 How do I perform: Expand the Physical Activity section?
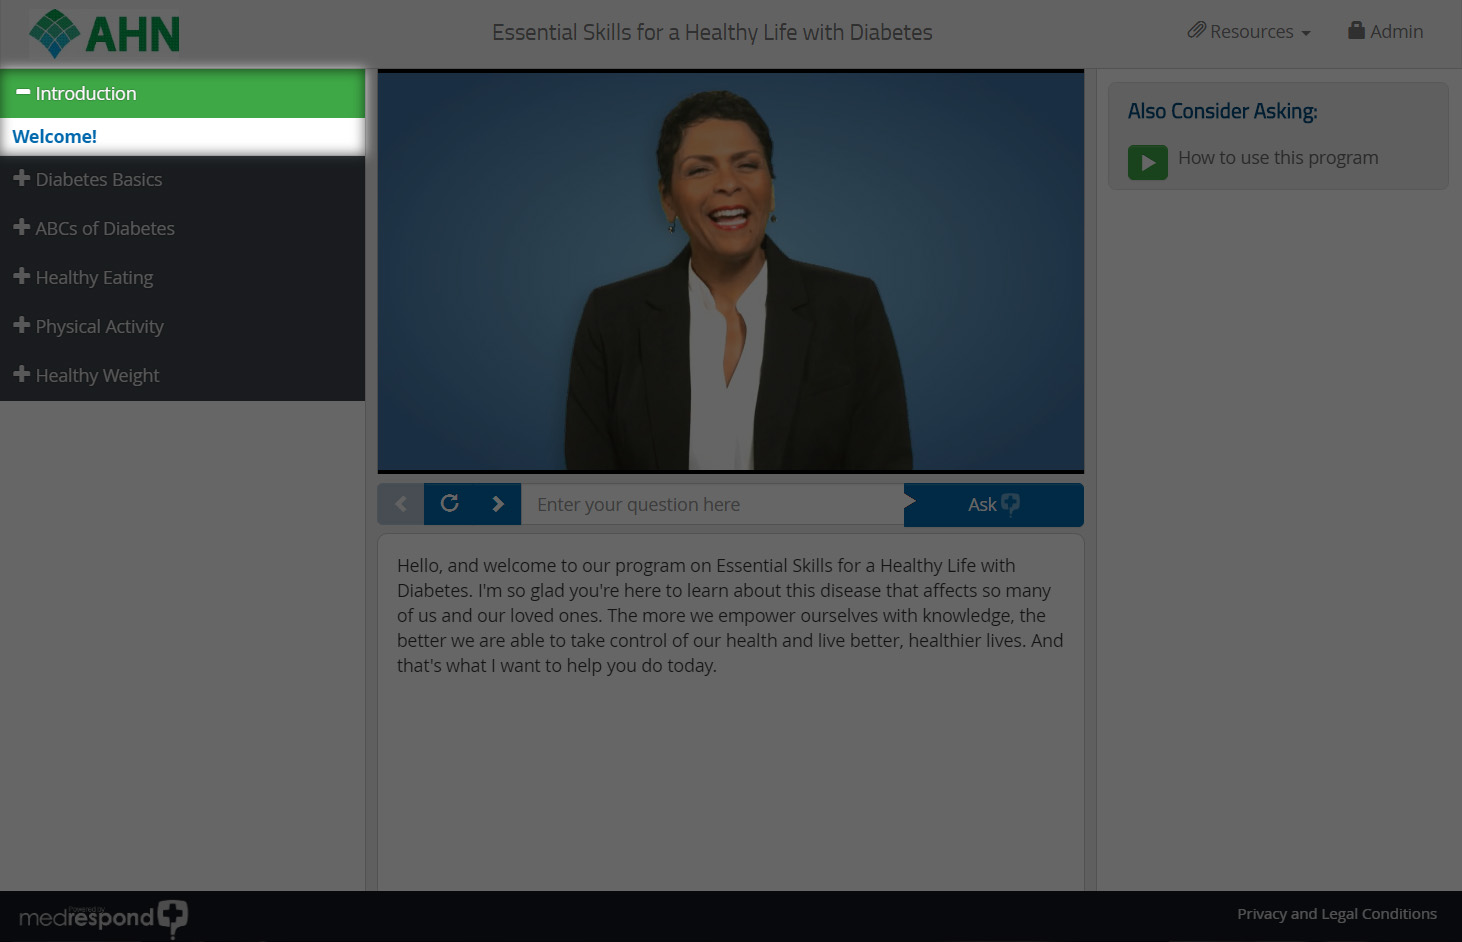click(99, 327)
